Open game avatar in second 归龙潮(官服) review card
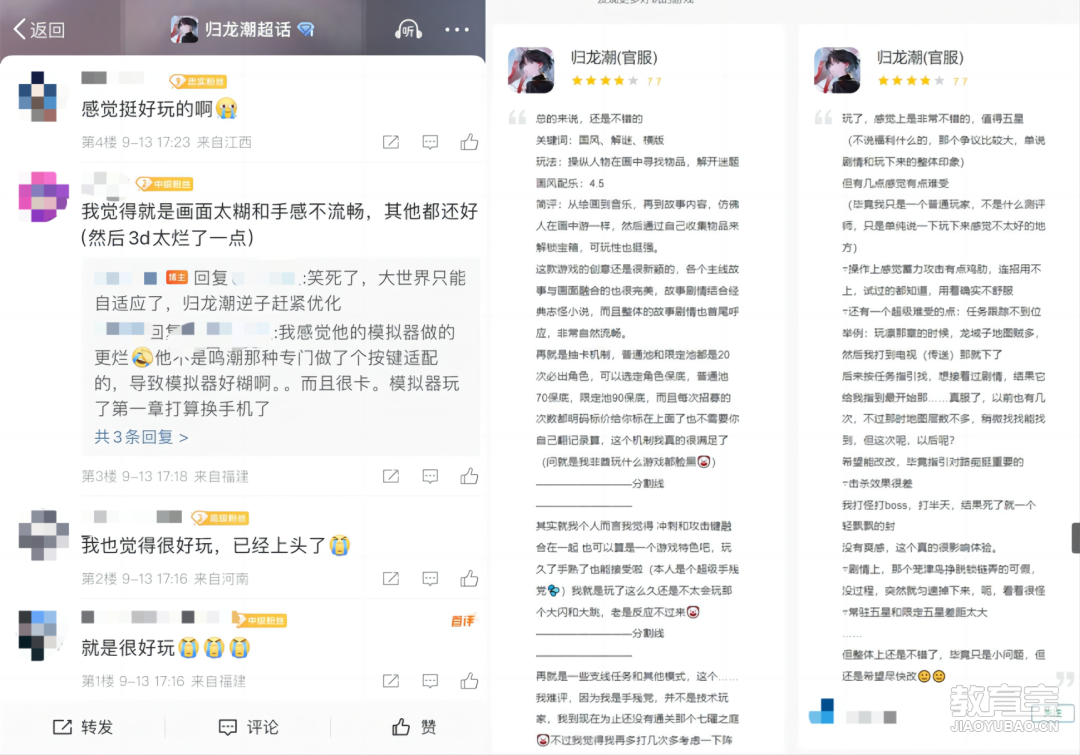Screen dimensions: 1080x755 coord(837,70)
